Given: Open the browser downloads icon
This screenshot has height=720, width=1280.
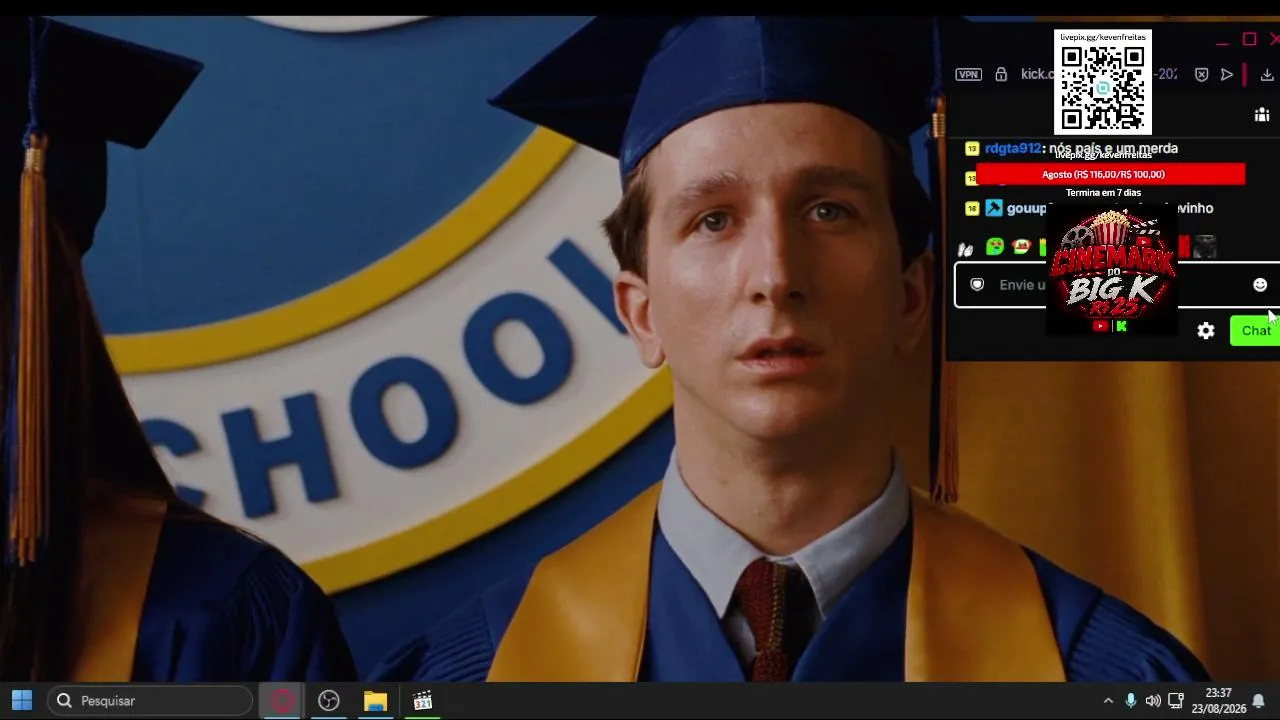Looking at the screenshot, I should [x=1267, y=74].
